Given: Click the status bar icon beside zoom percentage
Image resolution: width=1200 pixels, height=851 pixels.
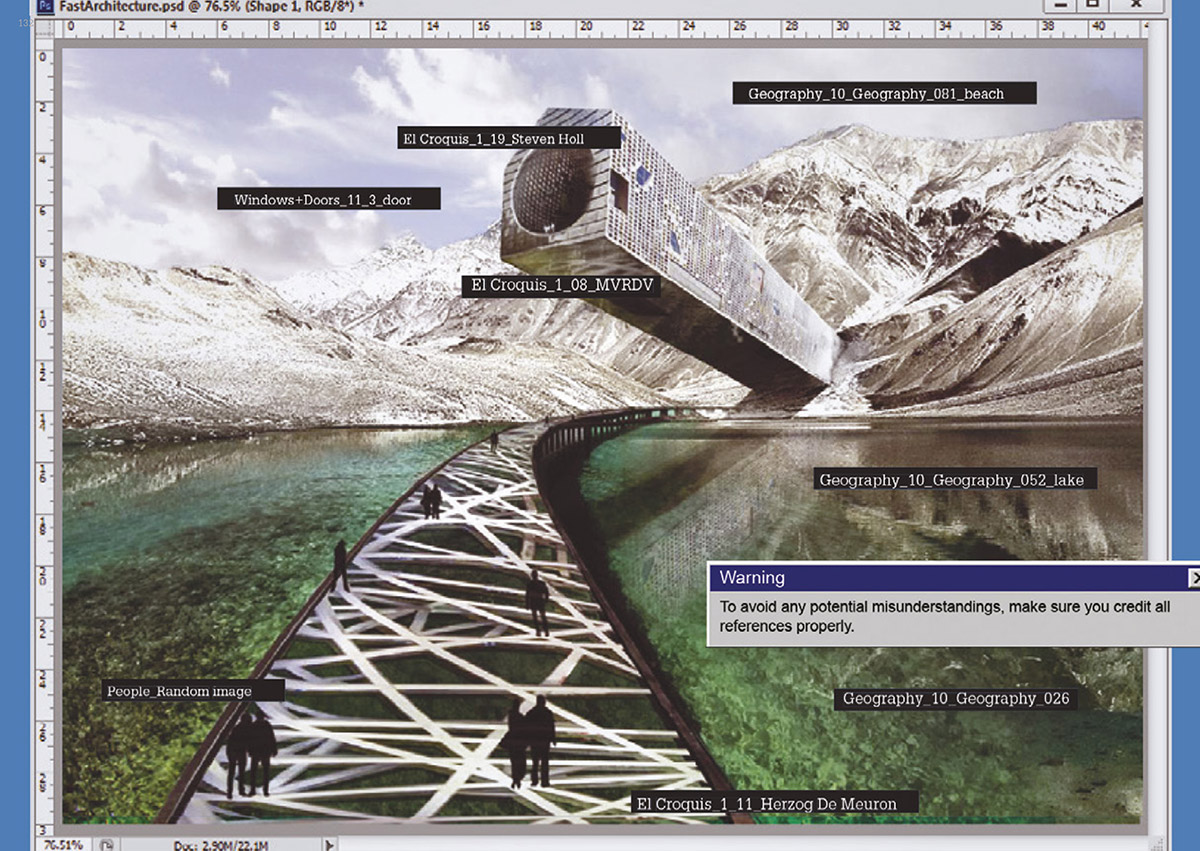Looking at the screenshot, I should tap(107, 844).
